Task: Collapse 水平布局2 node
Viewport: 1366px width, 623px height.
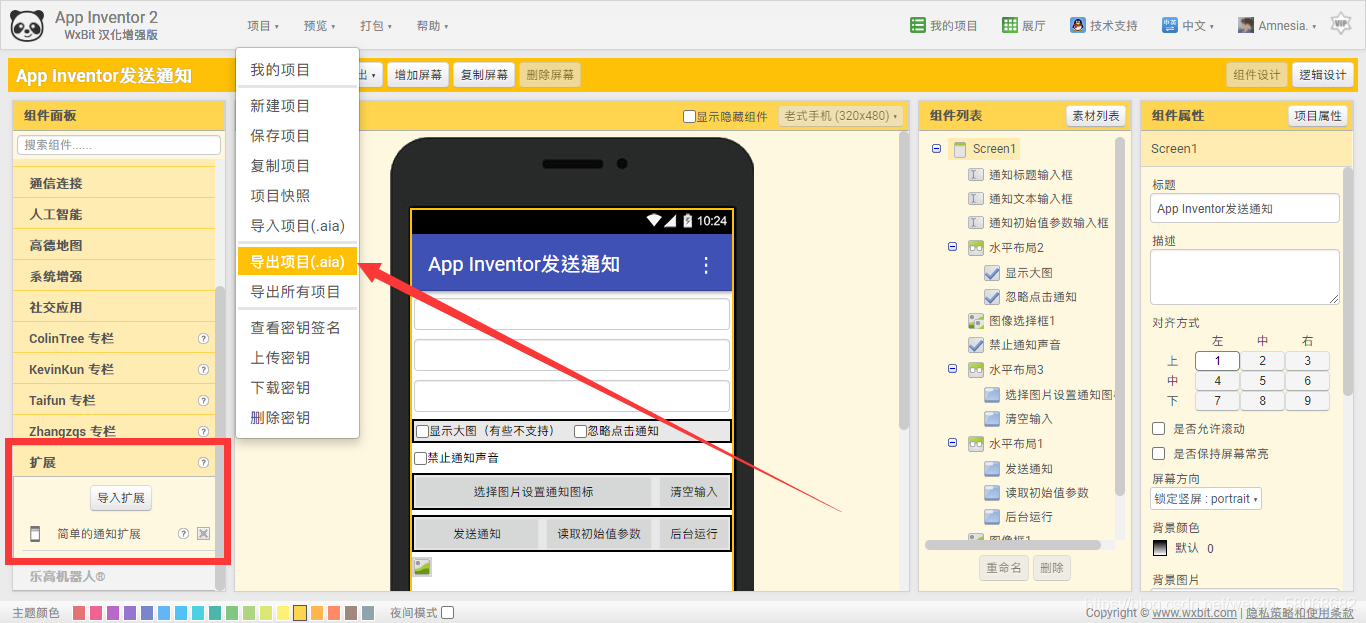Action: pyautogui.click(x=952, y=247)
